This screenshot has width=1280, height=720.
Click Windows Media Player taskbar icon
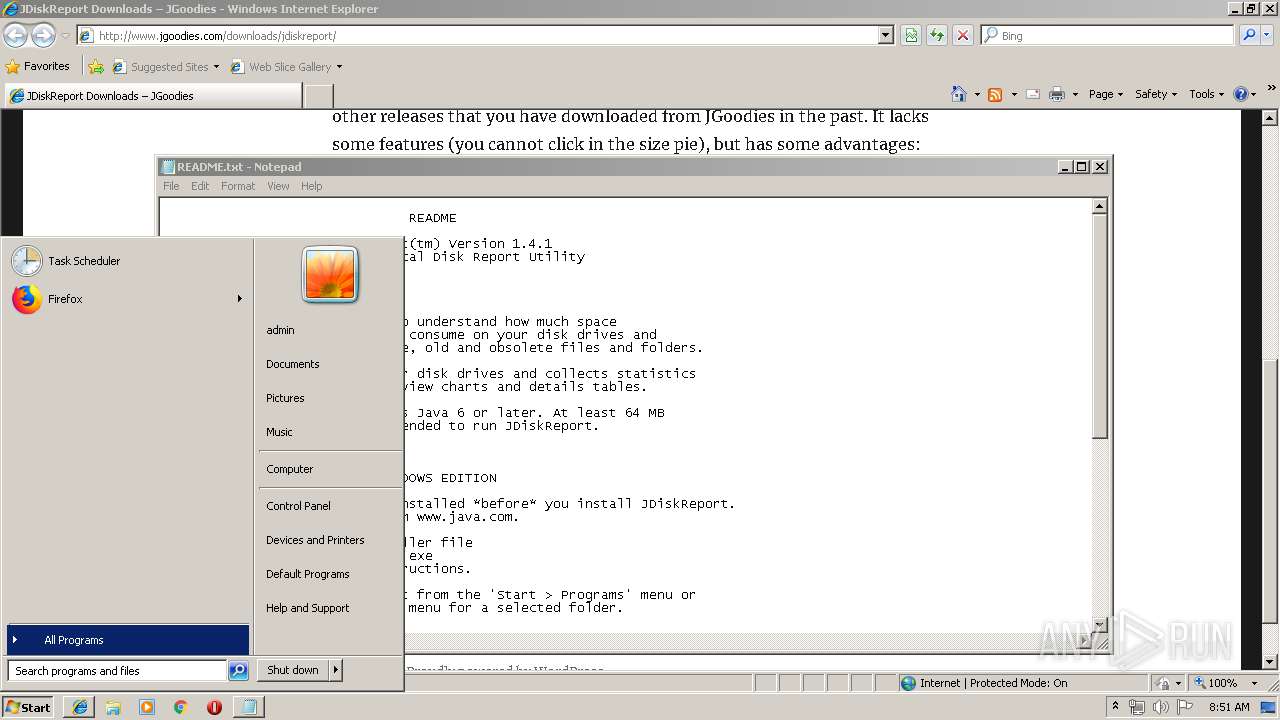click(x=147, y=707)
